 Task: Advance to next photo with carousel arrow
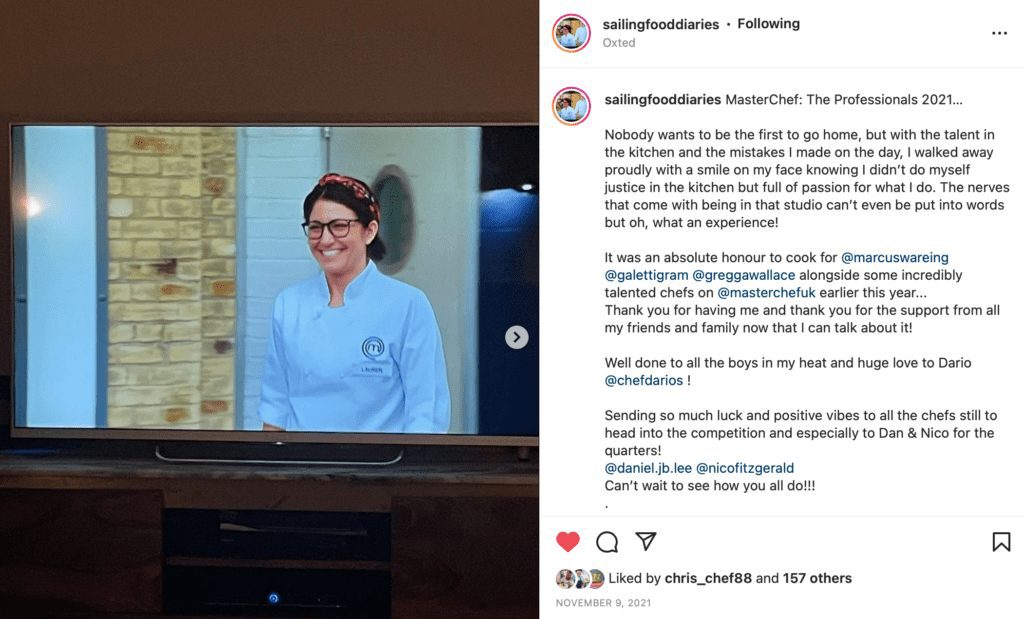(517, 337)
